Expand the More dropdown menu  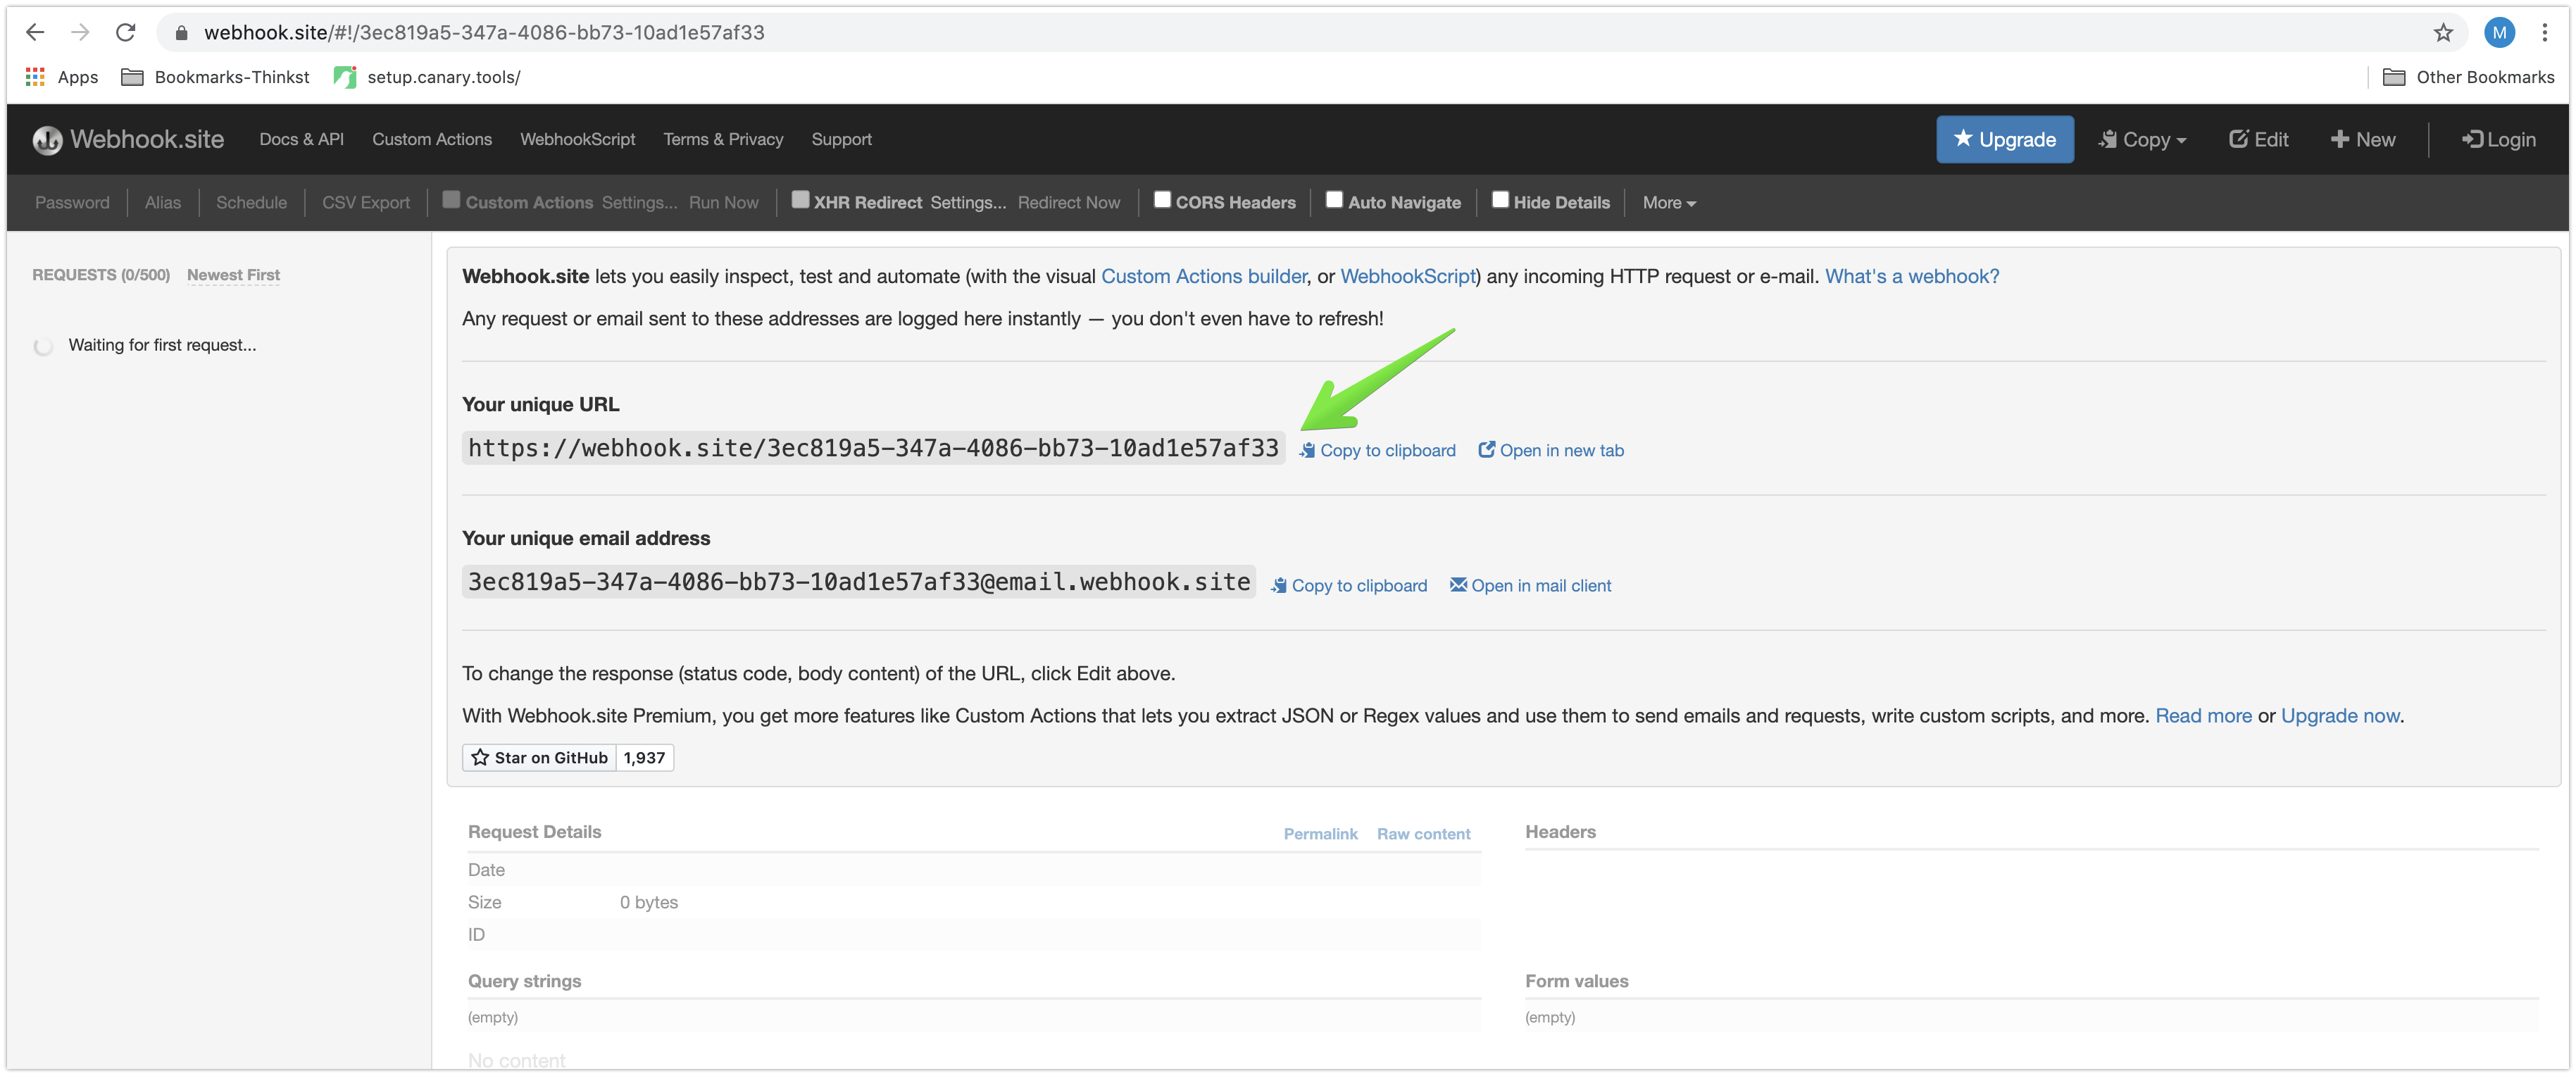point(1669,202)
